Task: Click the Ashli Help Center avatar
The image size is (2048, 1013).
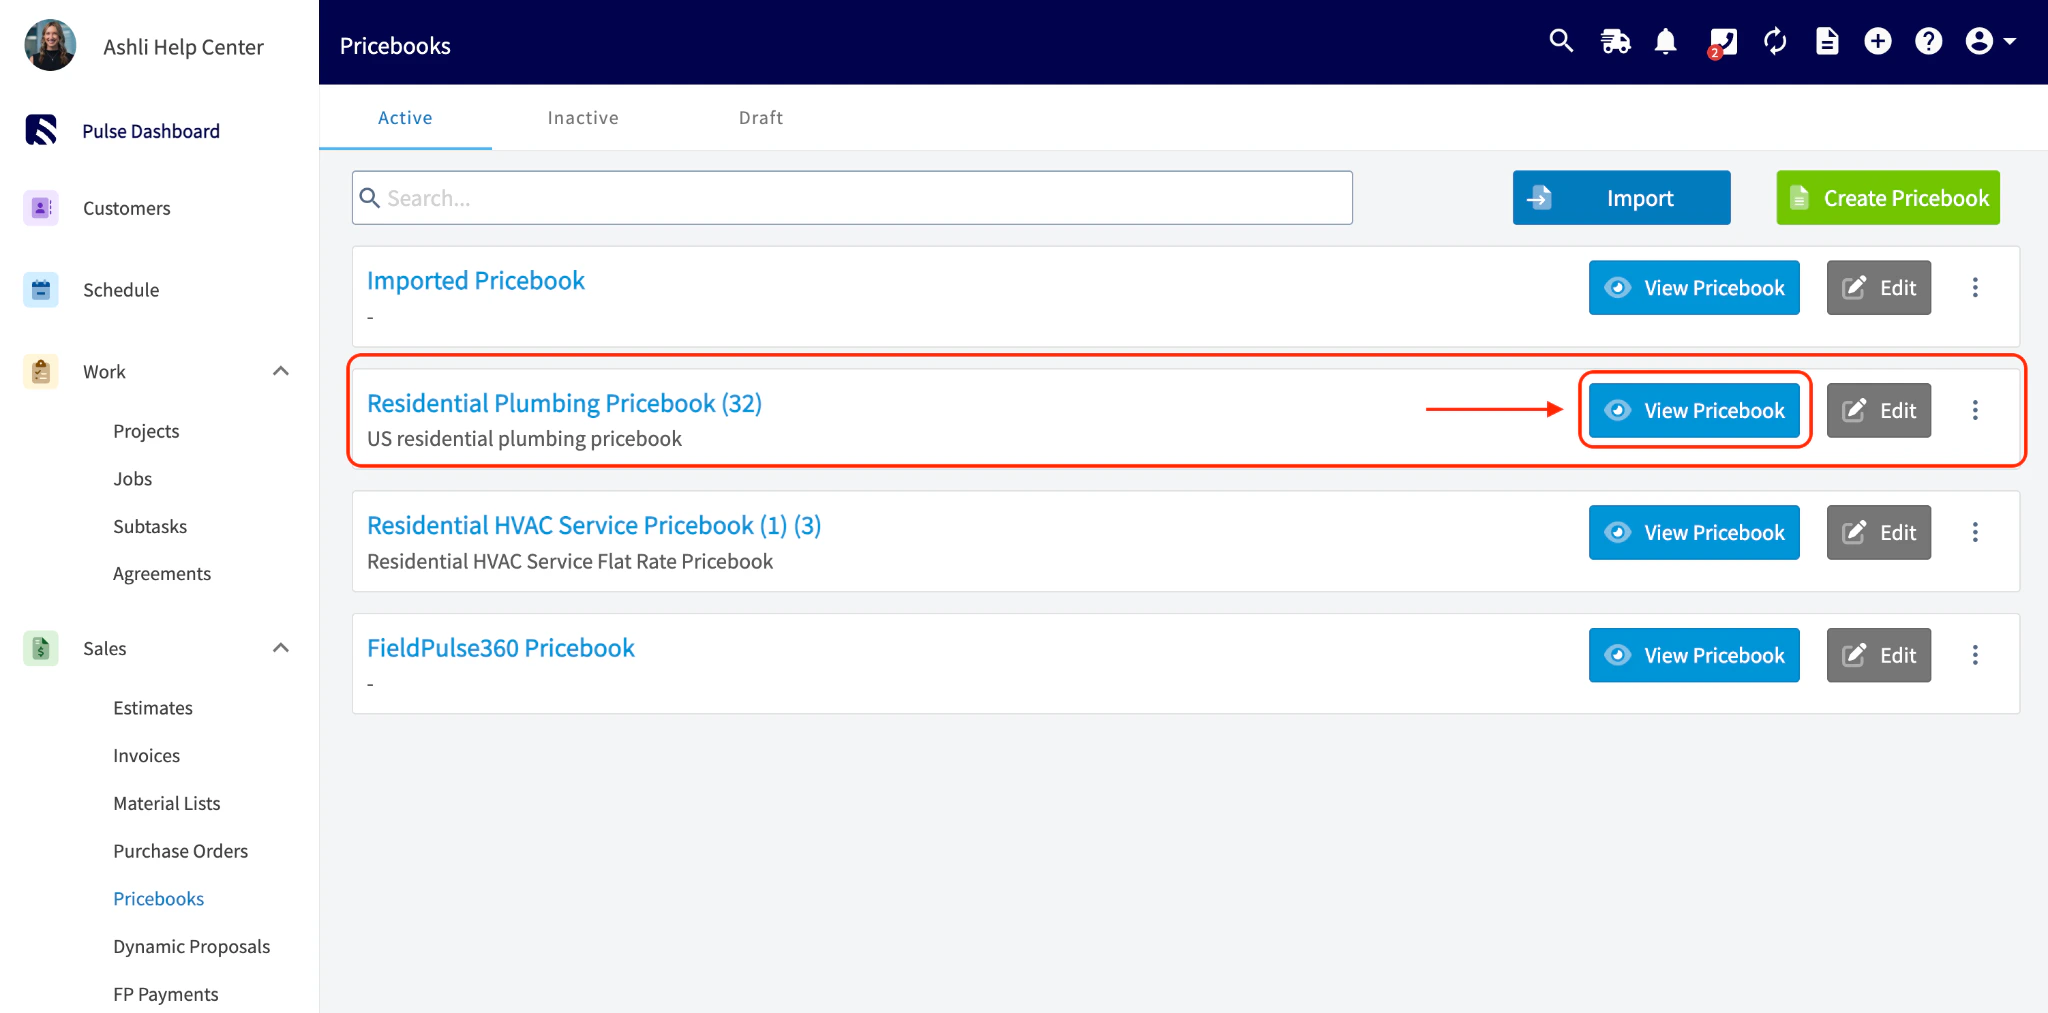Action: pyautogui.click(x=50, y=45)
